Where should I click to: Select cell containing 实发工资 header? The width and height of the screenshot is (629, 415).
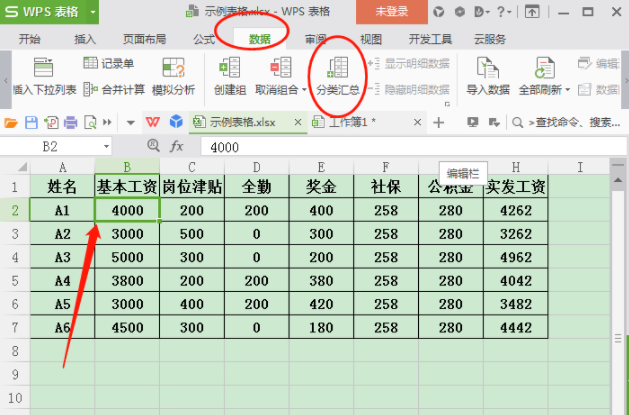514,187
